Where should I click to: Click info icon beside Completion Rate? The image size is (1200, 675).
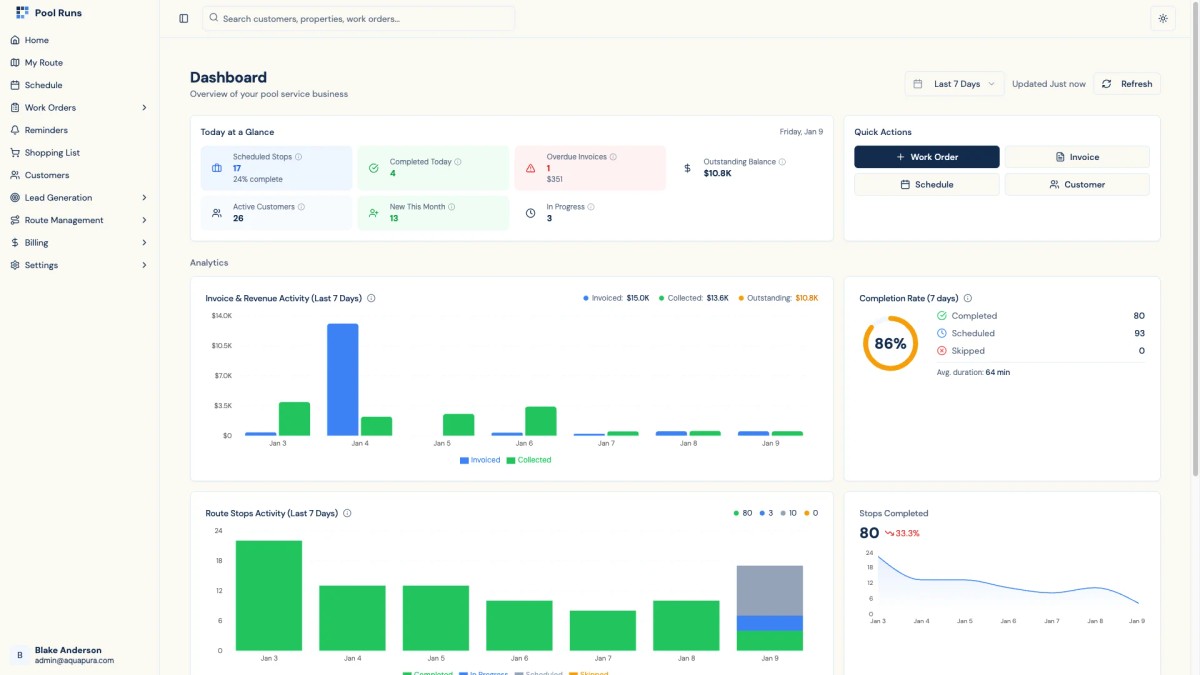pyautogui.click(x=968, y=298)
